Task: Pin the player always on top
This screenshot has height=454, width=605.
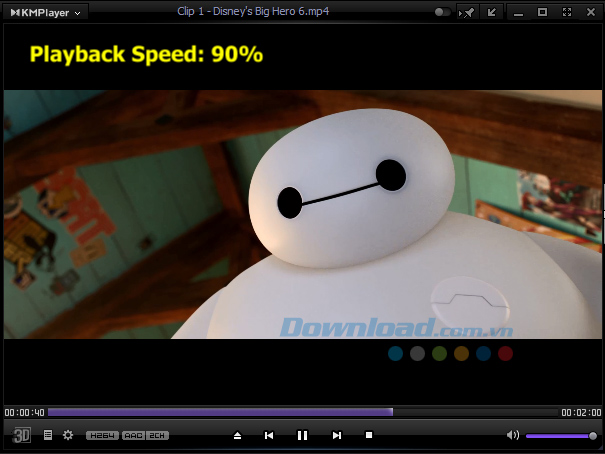Action: pyautogui.click(x=468, y=13)
